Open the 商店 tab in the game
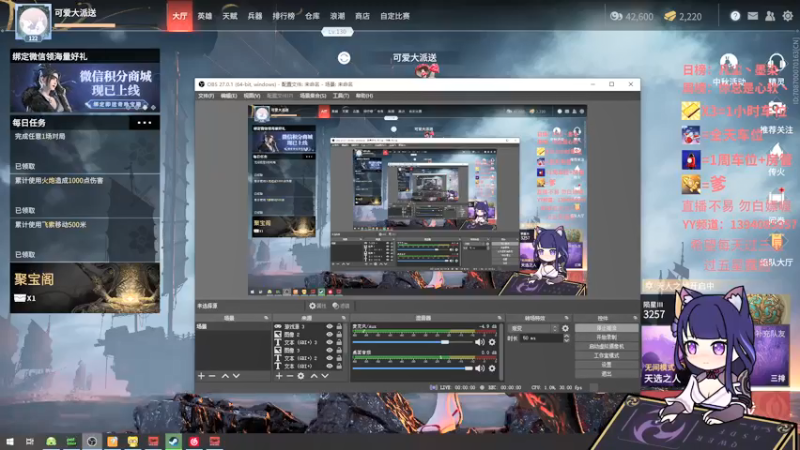This screenshot has width=800, height=450. click(362, 16)
